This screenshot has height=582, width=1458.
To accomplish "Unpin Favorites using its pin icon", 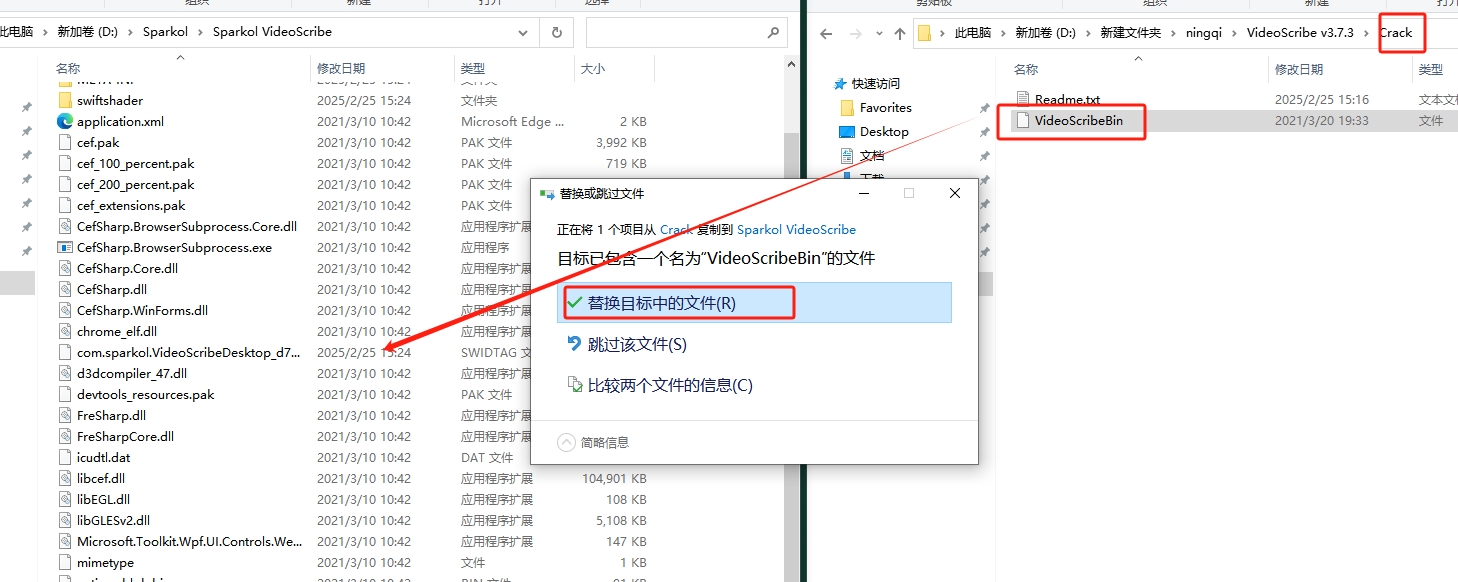I will coord(984,107).
